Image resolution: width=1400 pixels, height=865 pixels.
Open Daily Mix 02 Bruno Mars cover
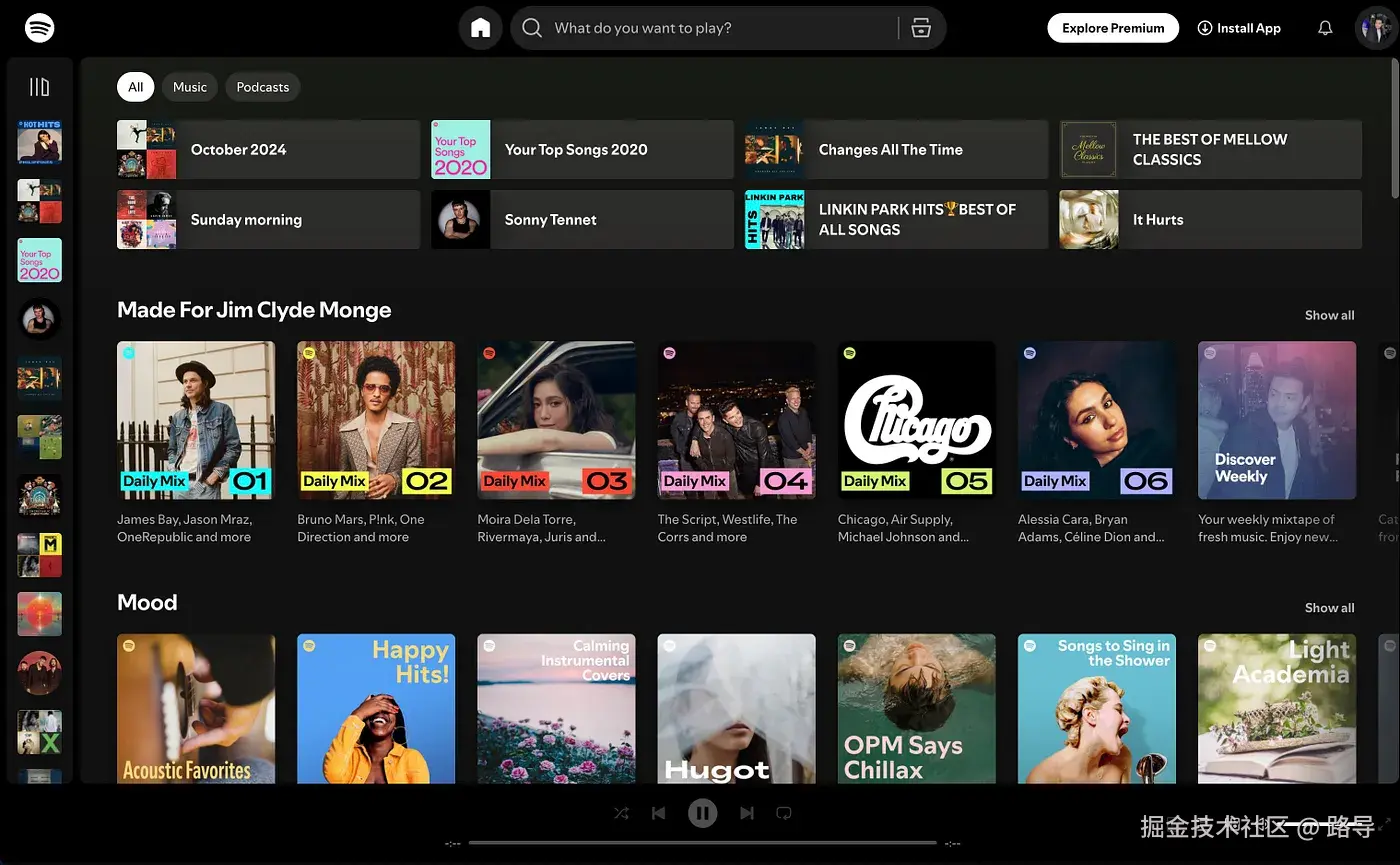376,420
